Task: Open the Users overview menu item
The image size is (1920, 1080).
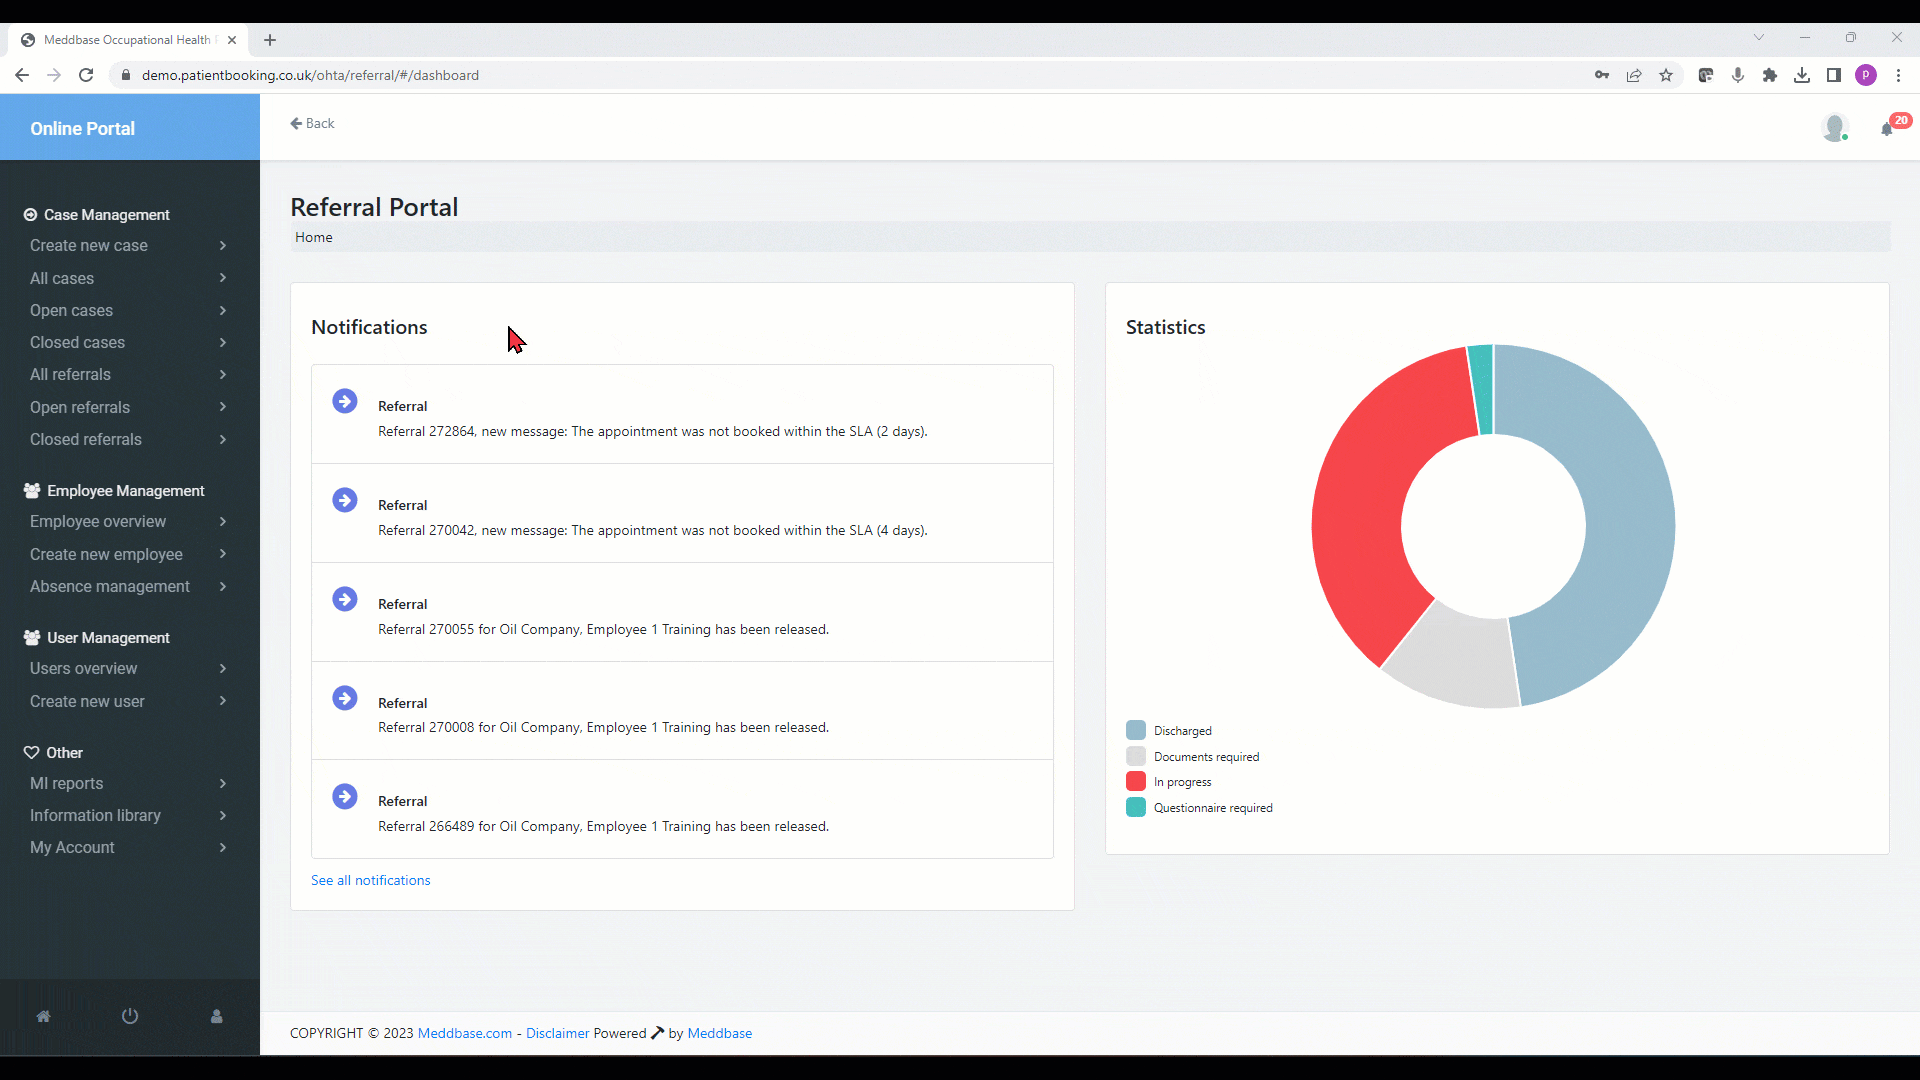Action: pyautogui.click(x=84, y=669)
